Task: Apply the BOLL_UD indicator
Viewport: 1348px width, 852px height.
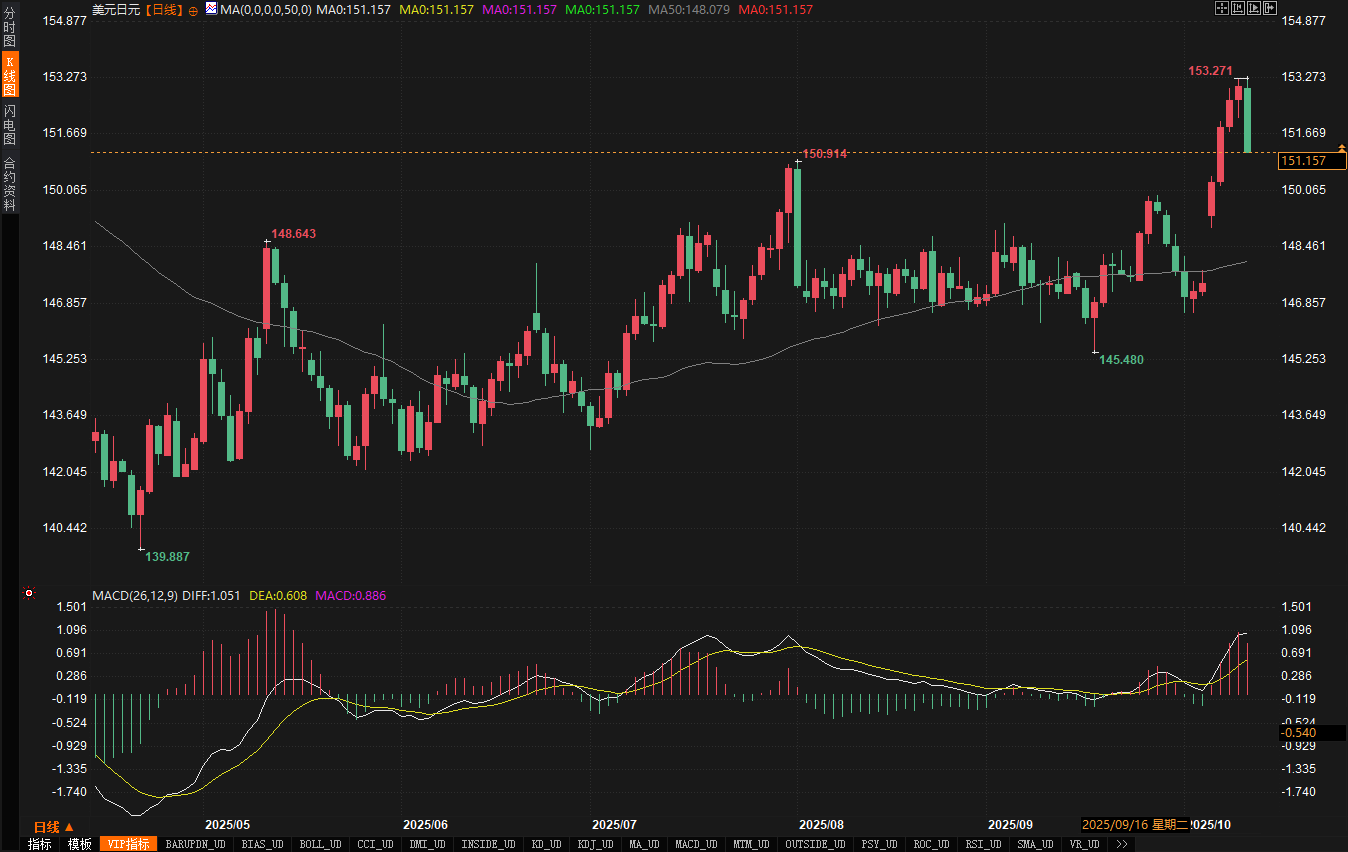Action: pyautogui.click(x=320, y=844)
